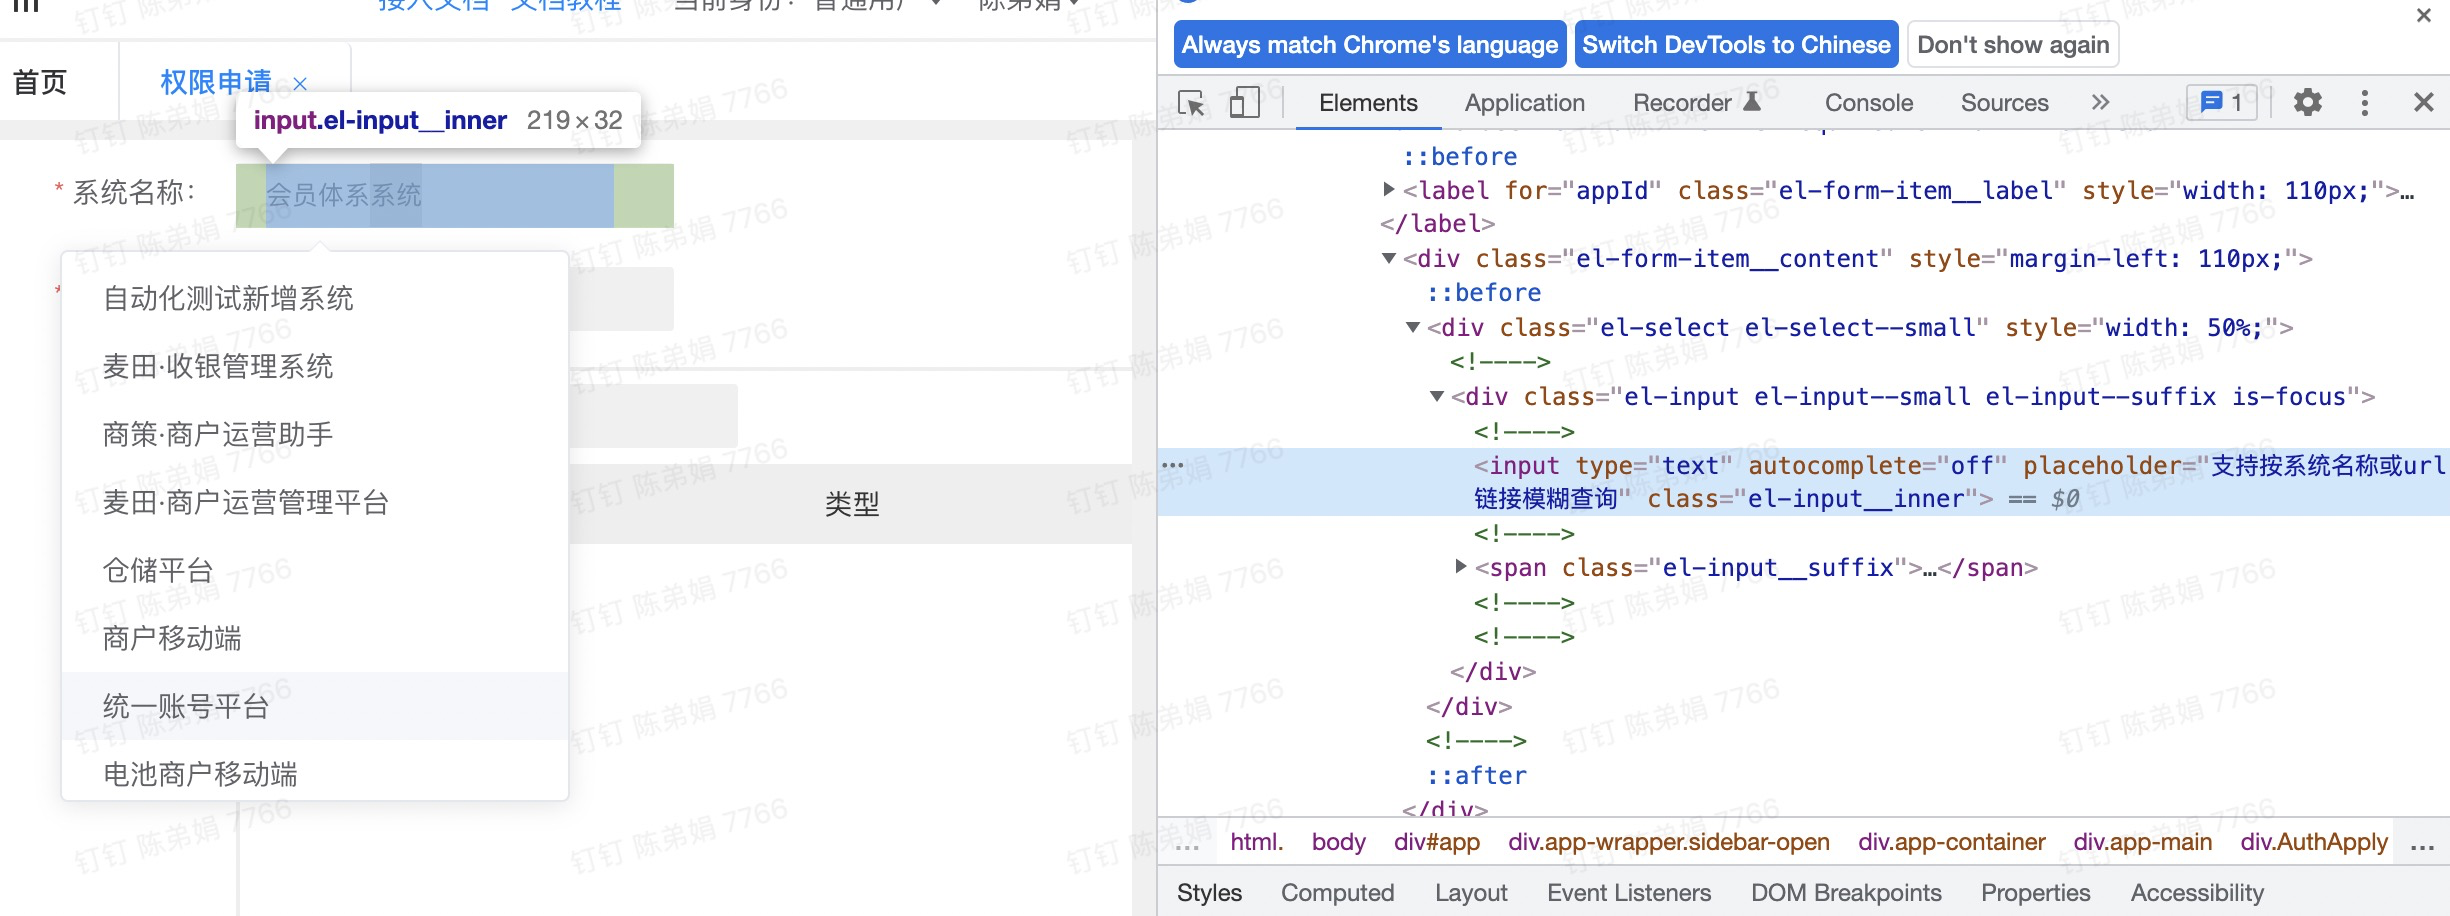Collapse the el-select el-select--small div node
2450x916 pixels.
(x=1413, y=327)
